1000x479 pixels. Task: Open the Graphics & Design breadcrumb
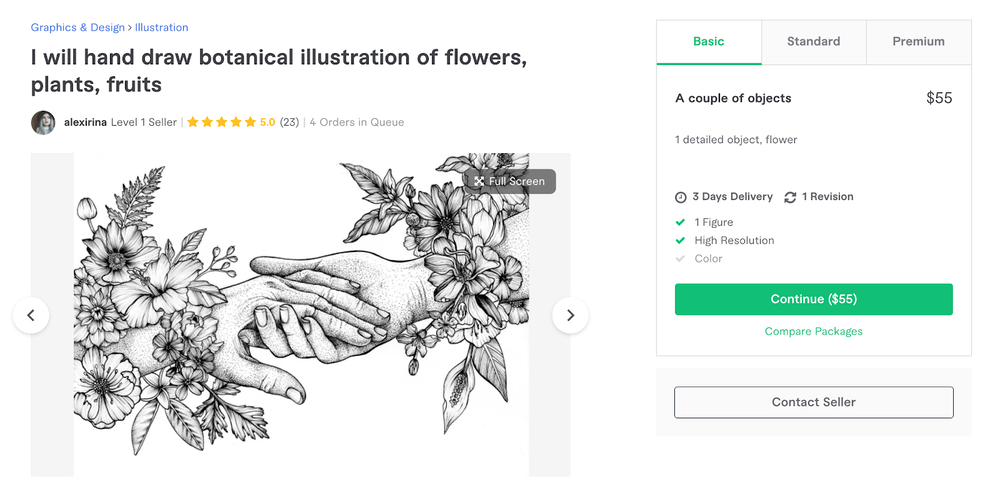[x=78, y=27]
